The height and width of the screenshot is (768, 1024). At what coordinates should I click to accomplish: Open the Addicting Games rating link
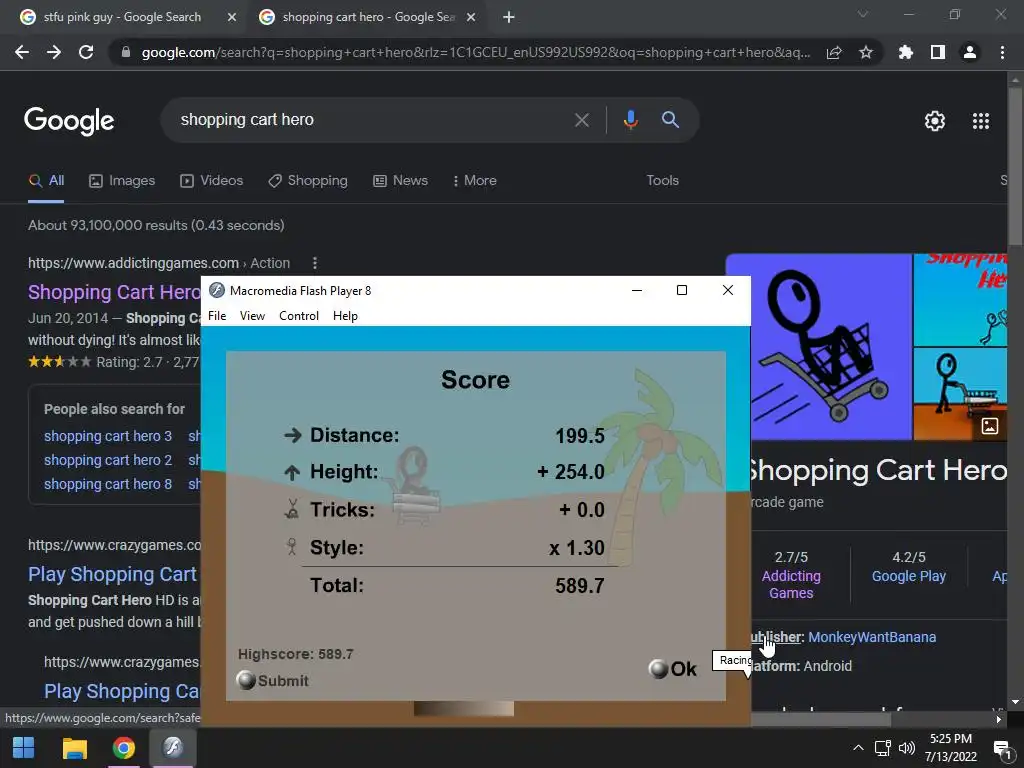[791, 584]
